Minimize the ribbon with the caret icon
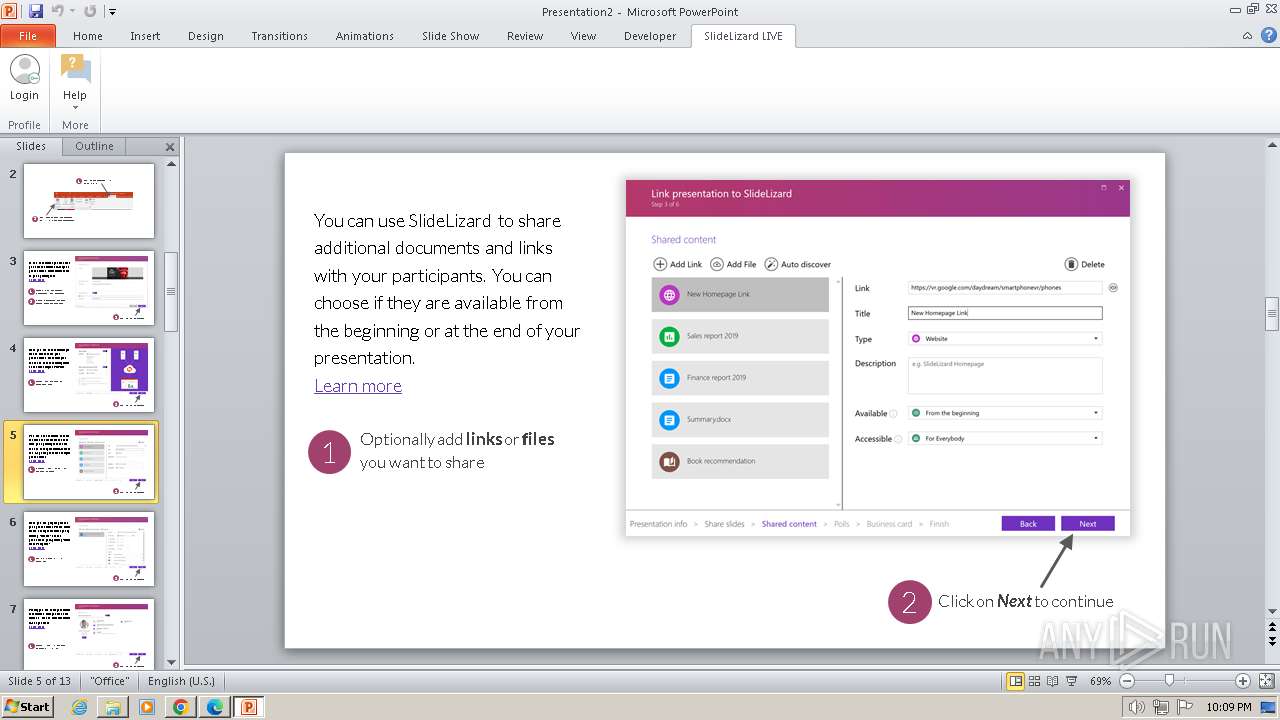 [x=1247, y=36]
